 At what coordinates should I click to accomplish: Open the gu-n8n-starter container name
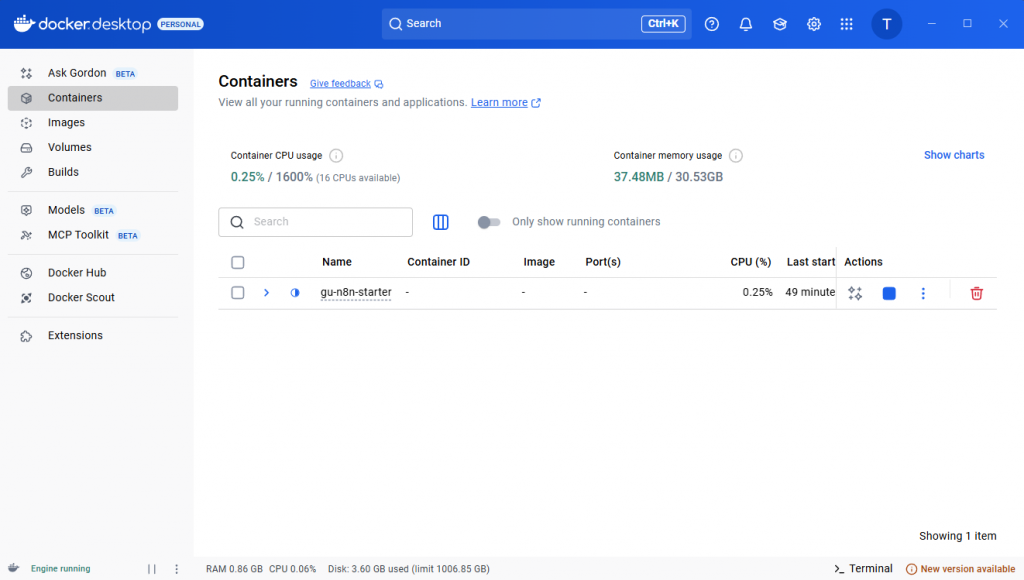pos(356,292)
